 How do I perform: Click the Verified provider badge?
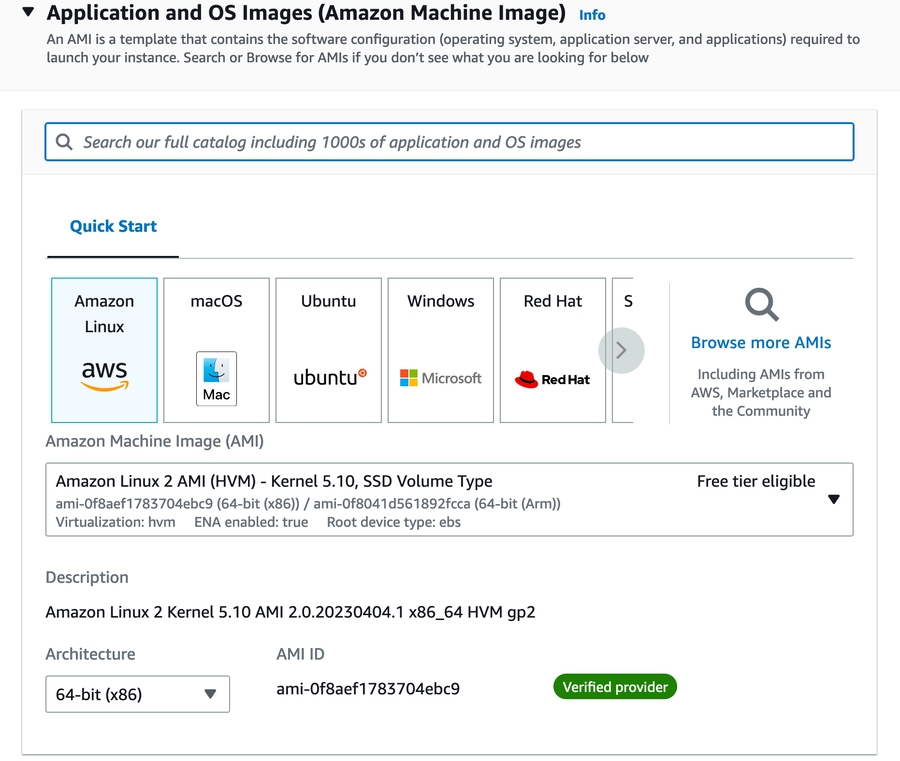pyautogui.click(x=615, y=687)
